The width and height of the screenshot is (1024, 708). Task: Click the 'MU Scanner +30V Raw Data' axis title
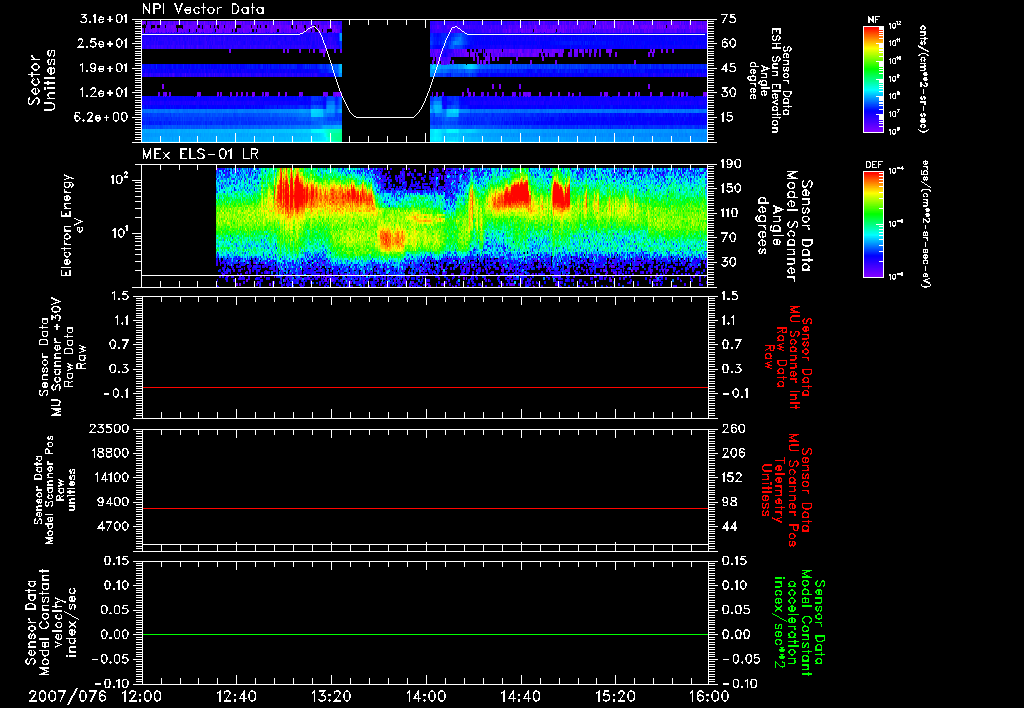point(63,357)
